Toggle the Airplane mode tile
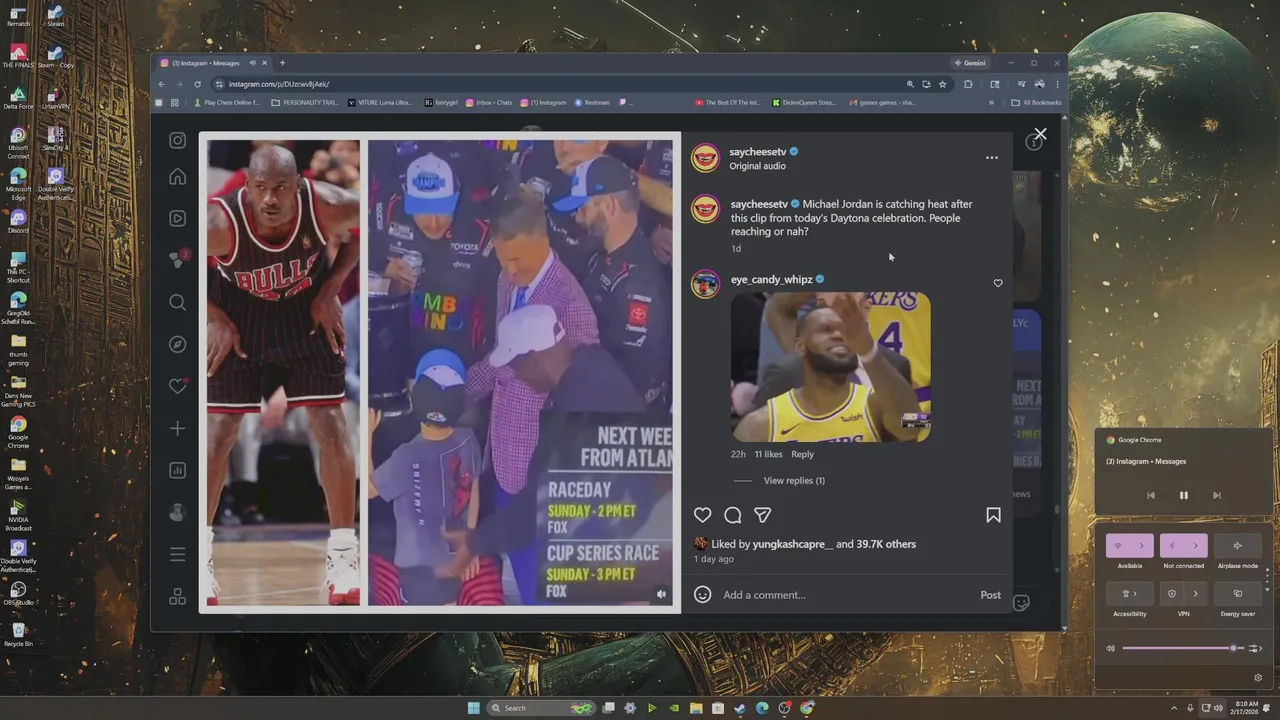This screenshot has height=720, width=1280. [x=1237, y=546]
